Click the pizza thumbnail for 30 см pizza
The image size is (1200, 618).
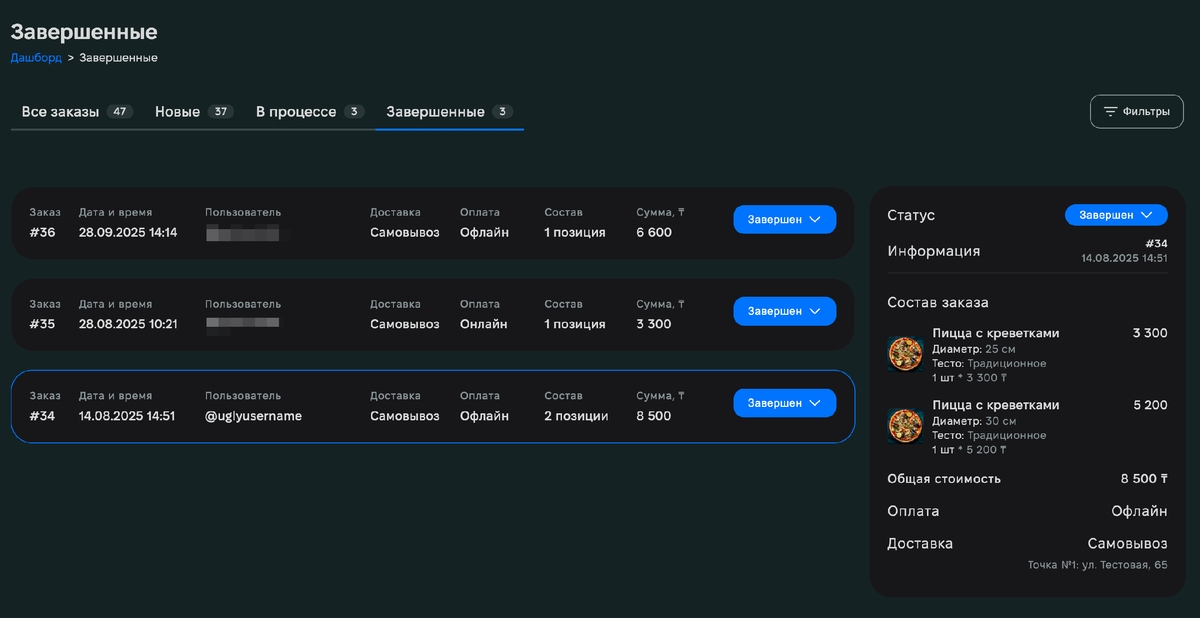[x=904, y=425]
